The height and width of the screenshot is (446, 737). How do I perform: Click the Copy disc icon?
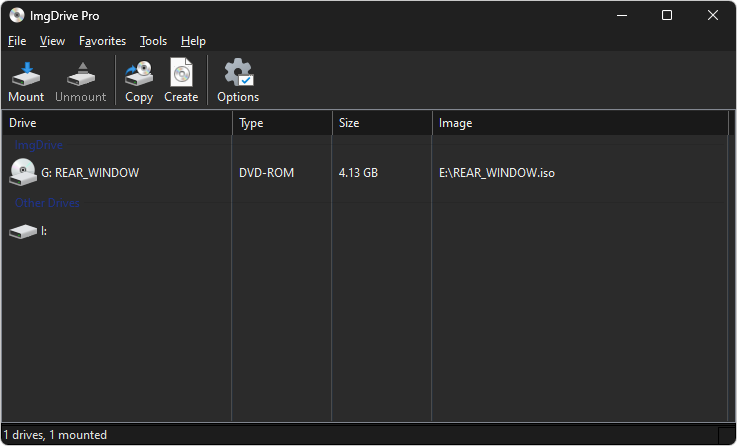[139, 73]
